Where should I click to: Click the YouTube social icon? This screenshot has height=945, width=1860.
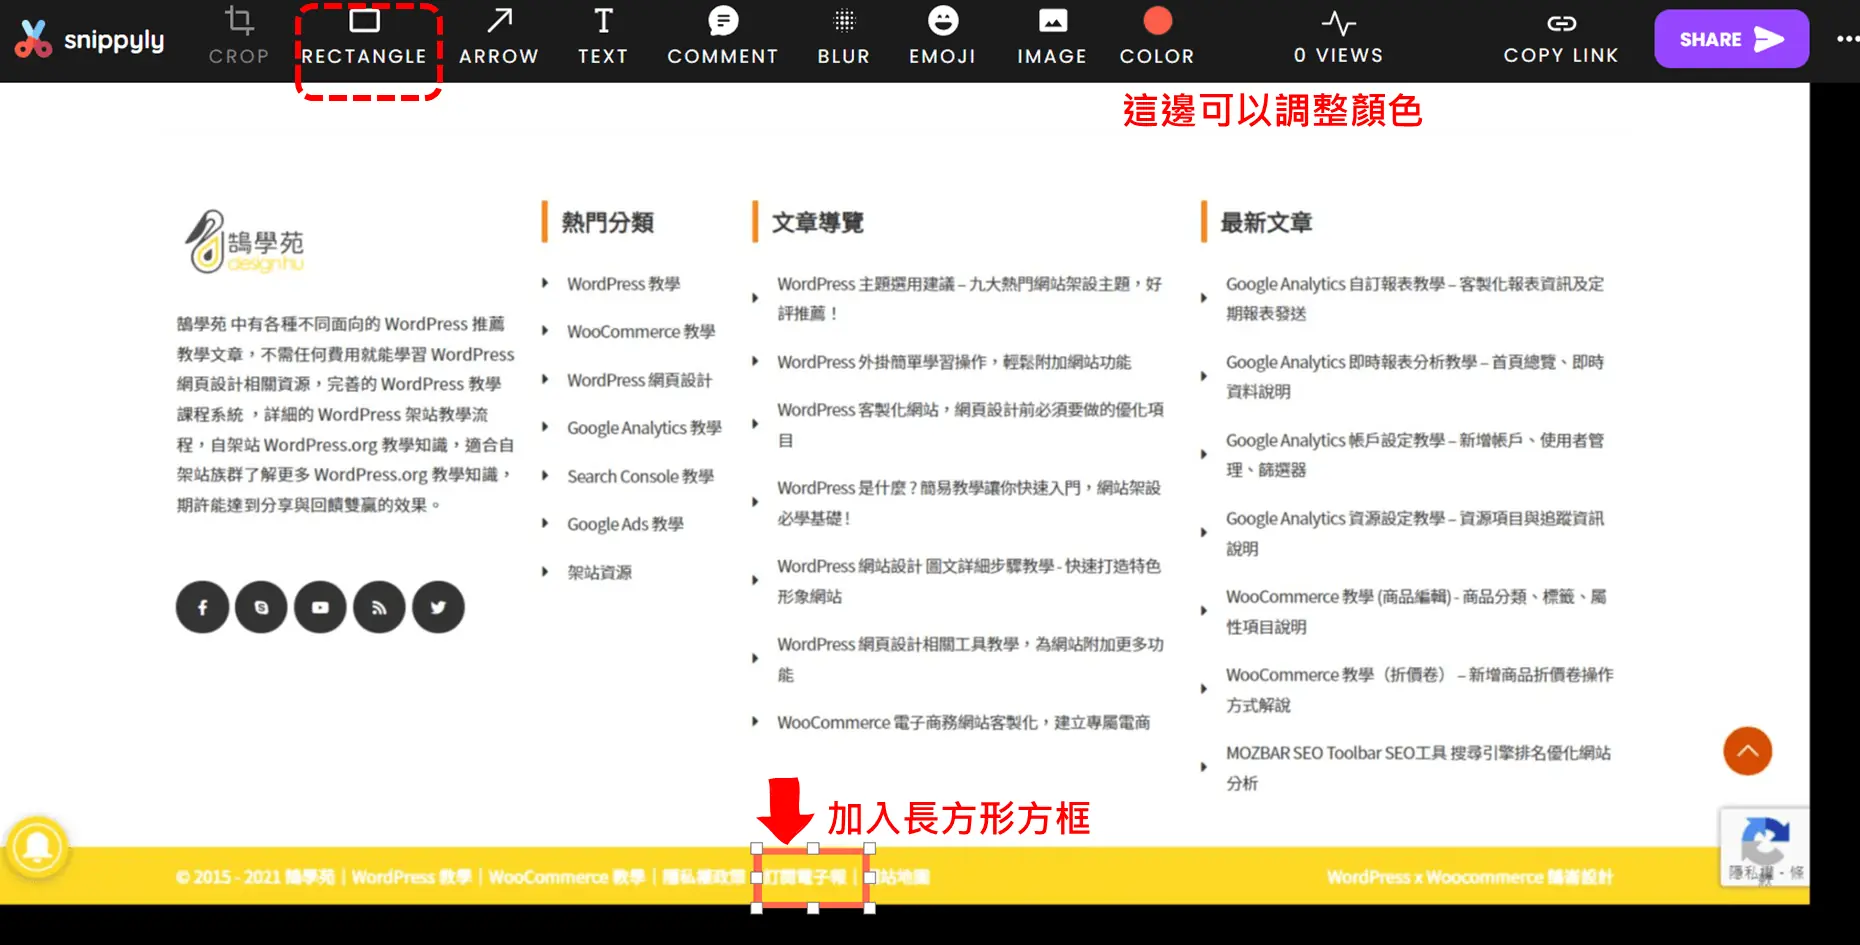point(320,607)
